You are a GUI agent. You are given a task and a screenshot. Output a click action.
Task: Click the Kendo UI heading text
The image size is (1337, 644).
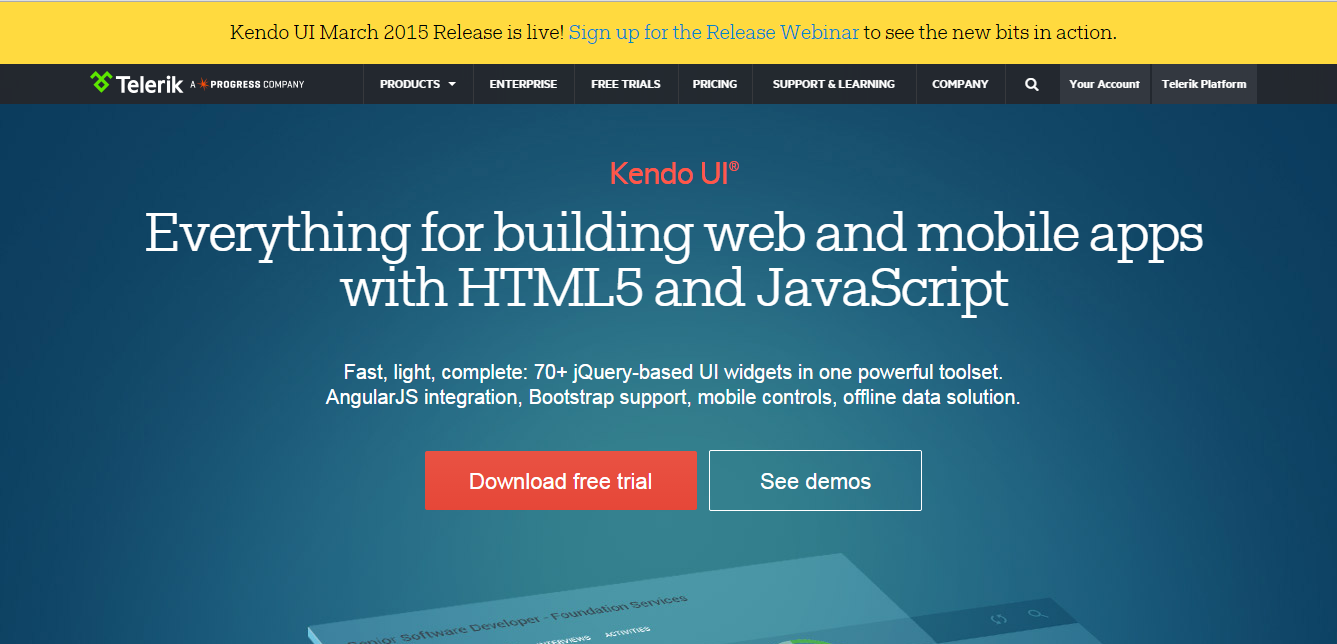click(x=675, y=173)
